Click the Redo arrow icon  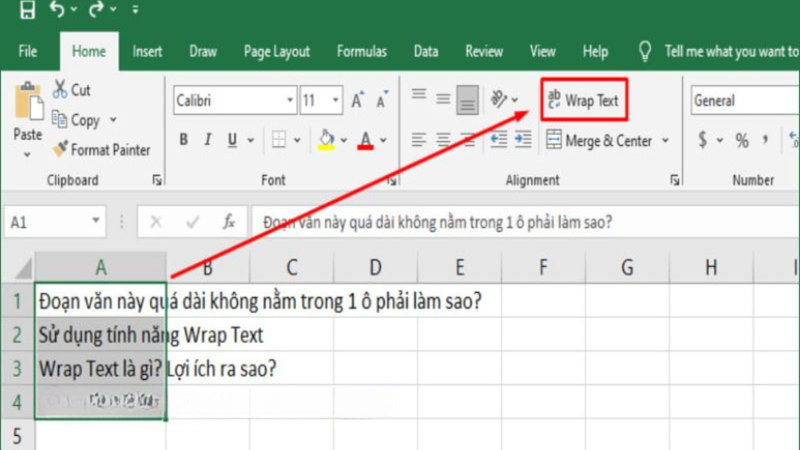pyautogui.click(x=95, y=9)
